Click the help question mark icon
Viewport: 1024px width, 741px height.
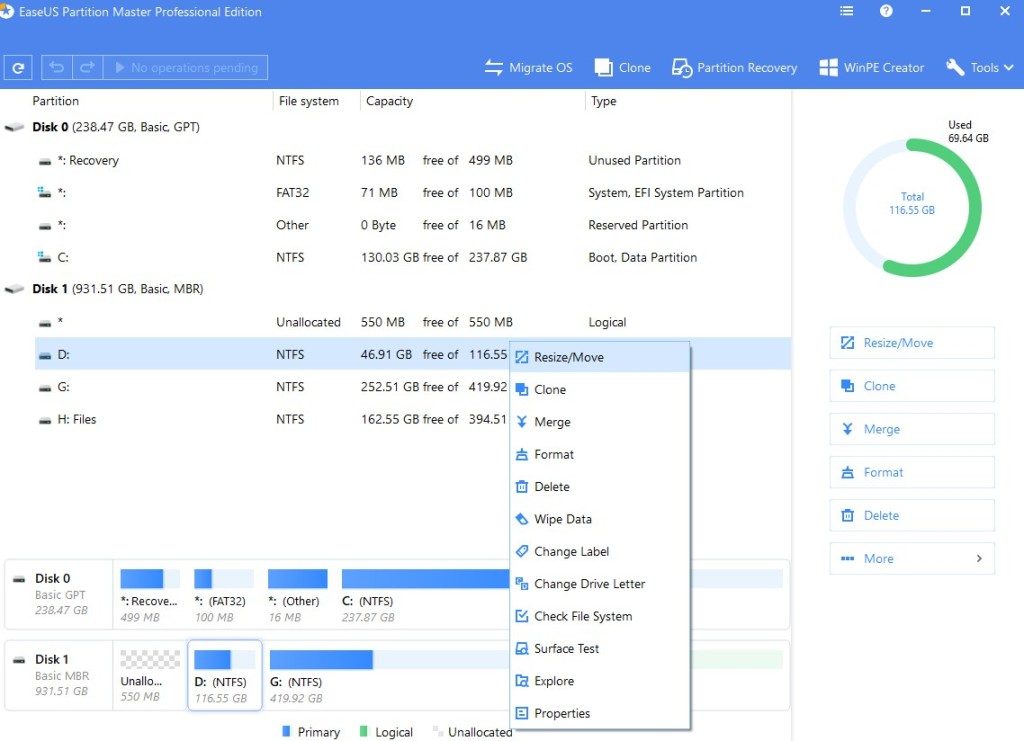coord(886,11)
